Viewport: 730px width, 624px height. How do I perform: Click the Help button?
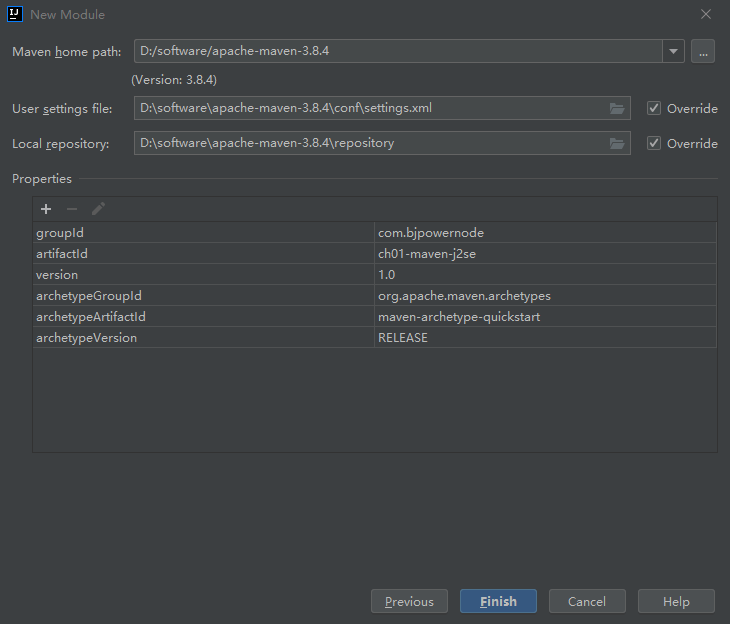(676, 601)
